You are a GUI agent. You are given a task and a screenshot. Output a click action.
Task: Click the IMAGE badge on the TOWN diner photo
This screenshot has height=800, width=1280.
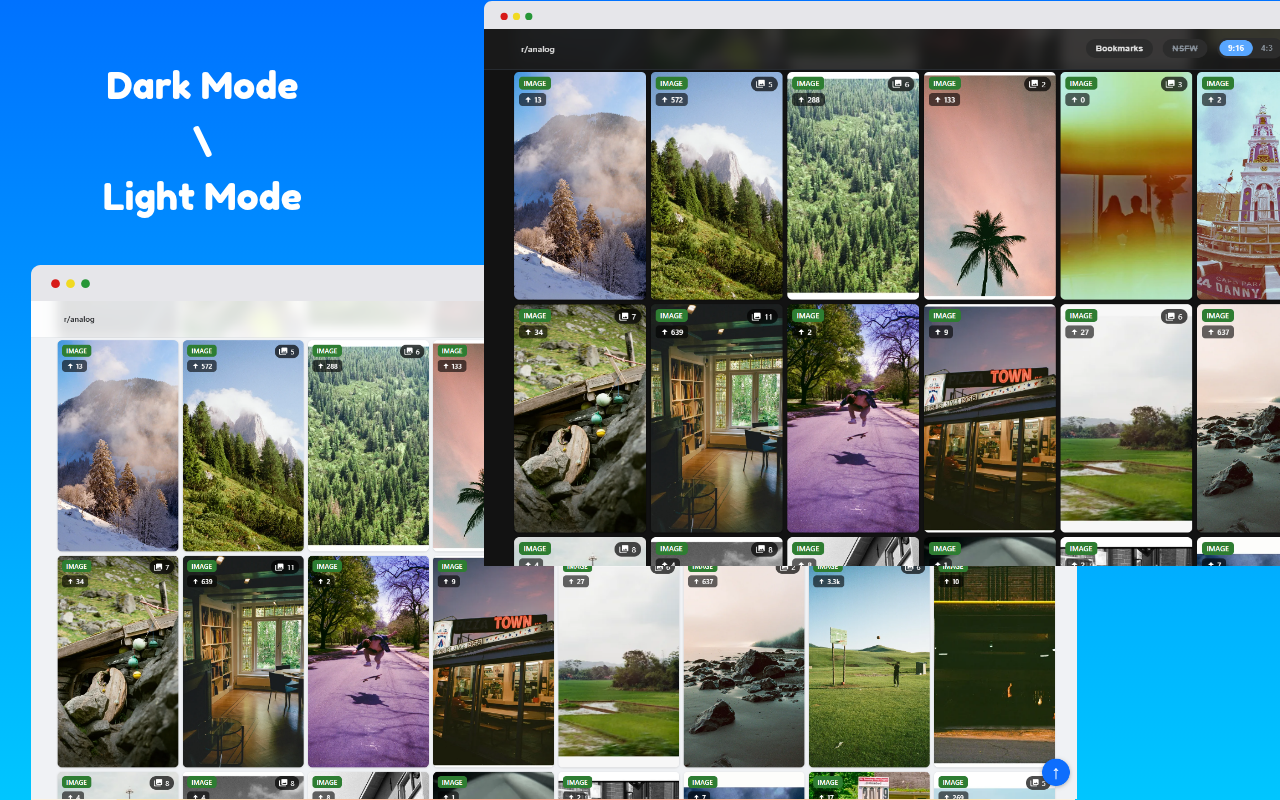coord(944,315)
